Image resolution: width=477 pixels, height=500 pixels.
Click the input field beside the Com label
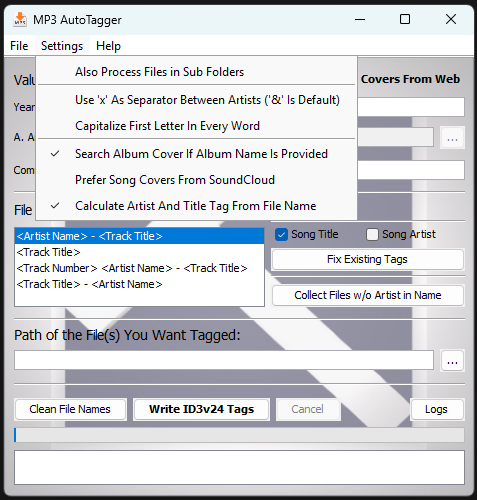click(411, 170)
